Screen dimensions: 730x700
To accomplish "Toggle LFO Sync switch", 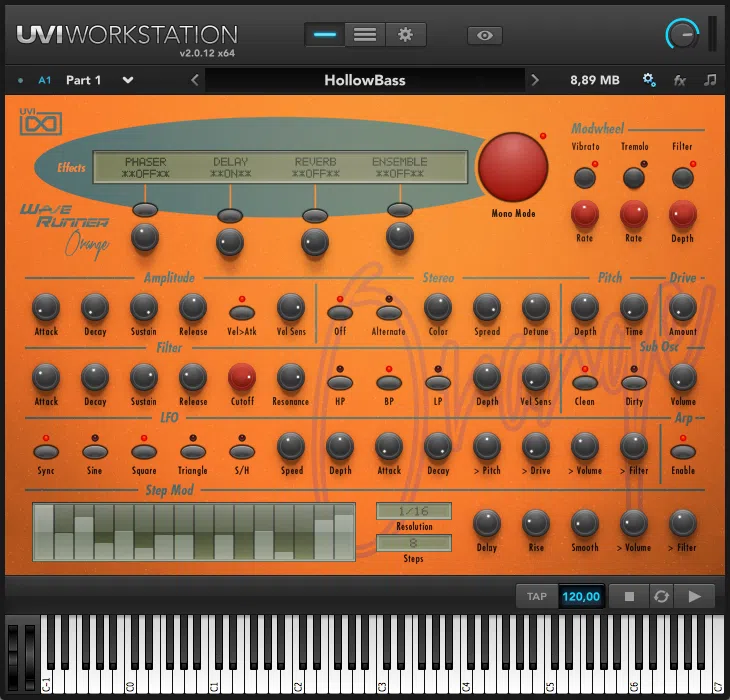I will (45, 450).
